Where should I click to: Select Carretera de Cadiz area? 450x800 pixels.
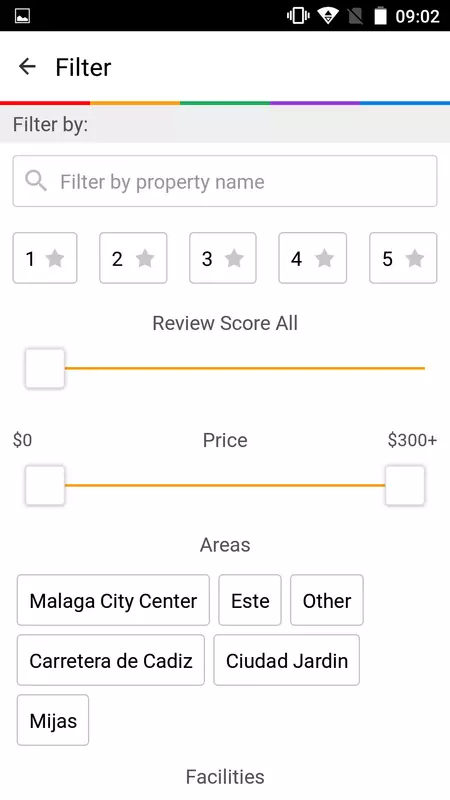click(x=111, y=660)
